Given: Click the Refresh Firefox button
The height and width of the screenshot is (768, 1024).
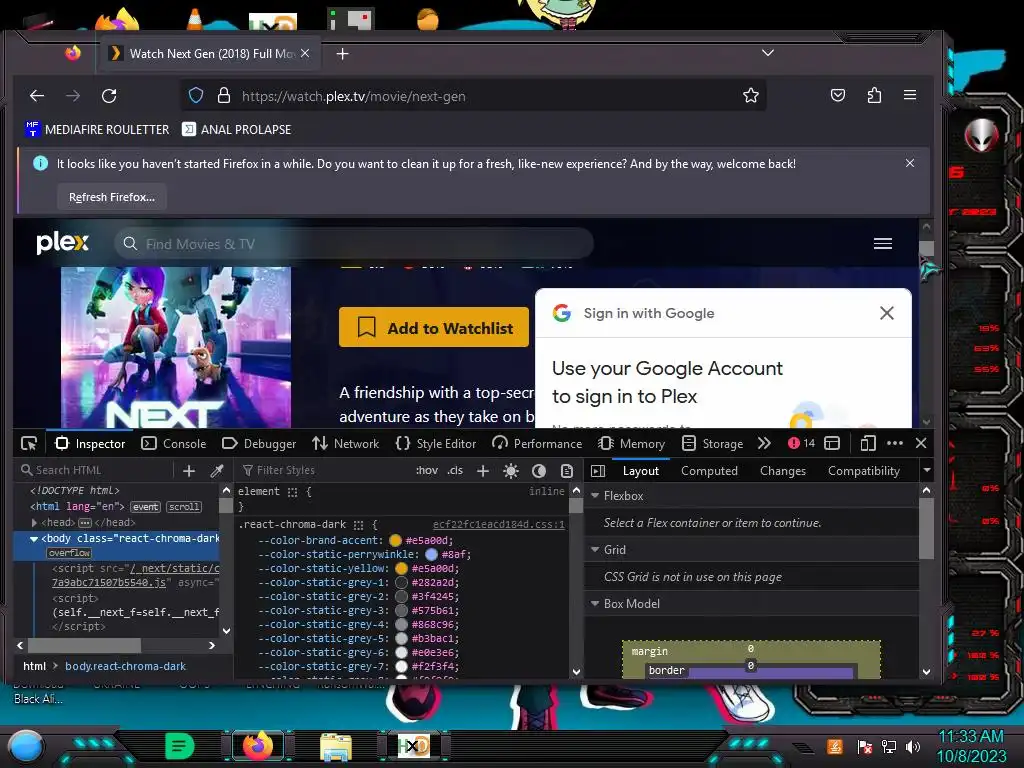Looking at the screenshot, I should (x=112, y=197).
